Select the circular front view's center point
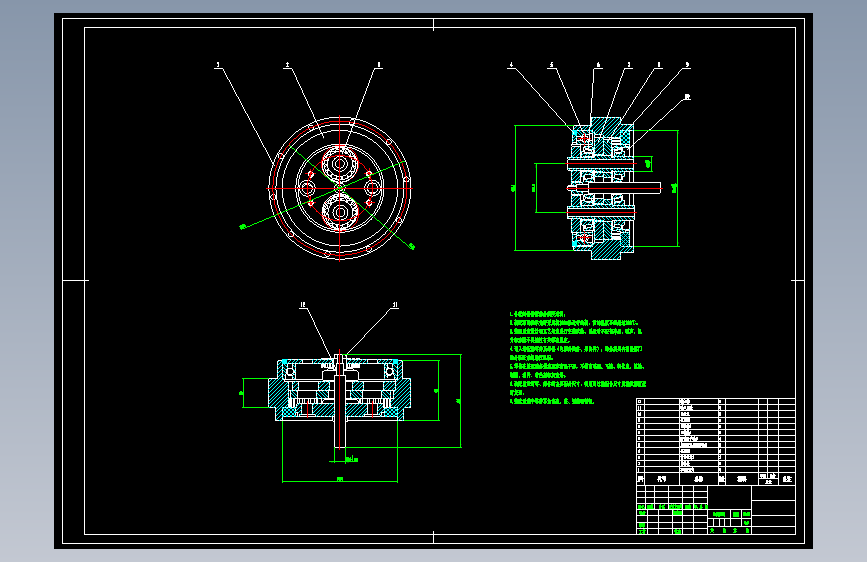The width and height of the screenshot is (867, 562). 340,188
